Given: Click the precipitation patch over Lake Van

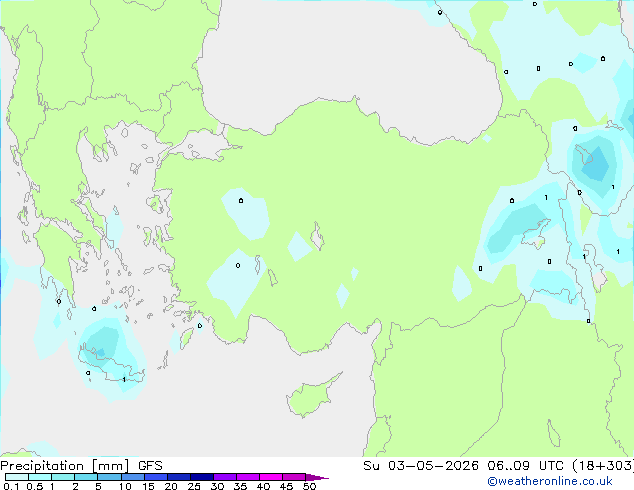Looking at the screenshot, I should 514,232.
